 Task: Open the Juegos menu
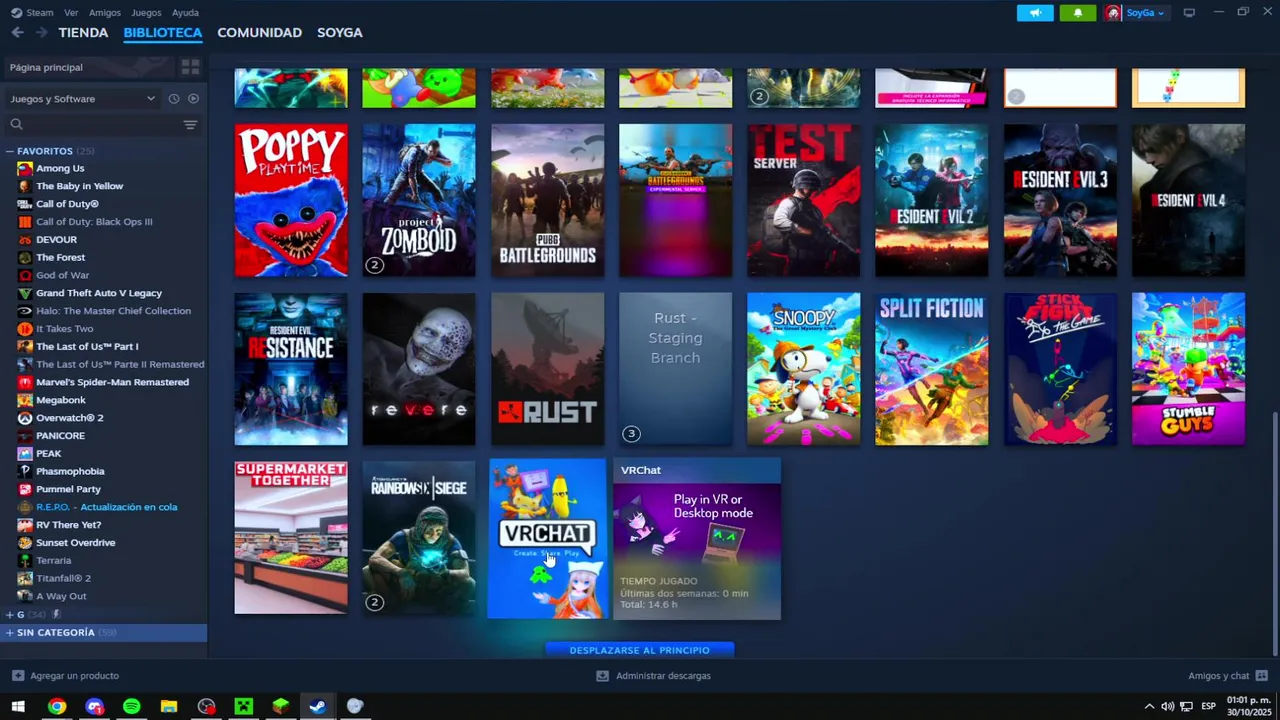146,13
